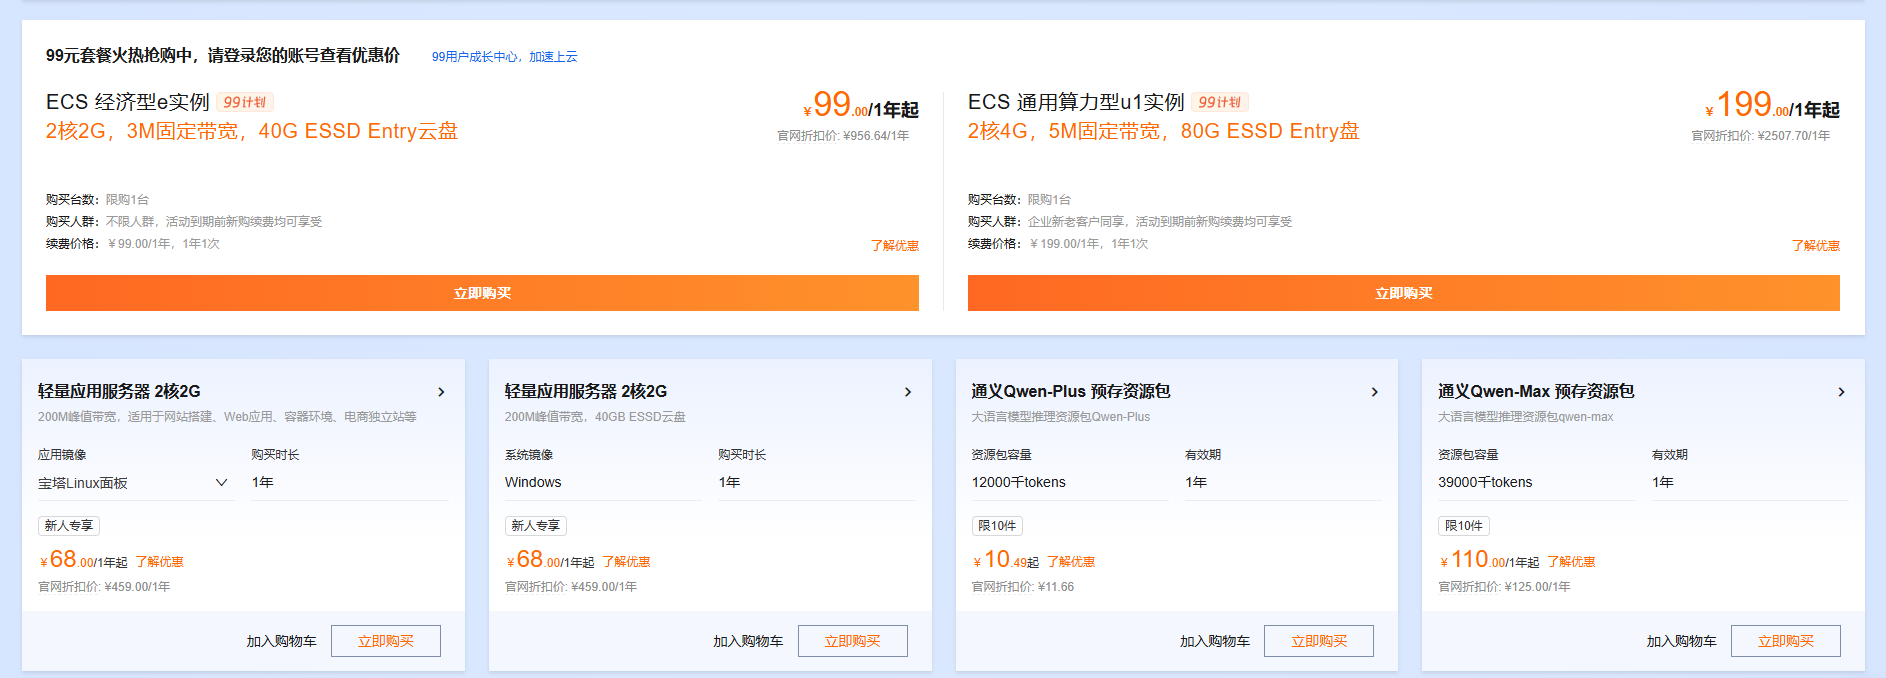Click the 99计划 tag beside ECS 通用算力型u1实例

1220,102
